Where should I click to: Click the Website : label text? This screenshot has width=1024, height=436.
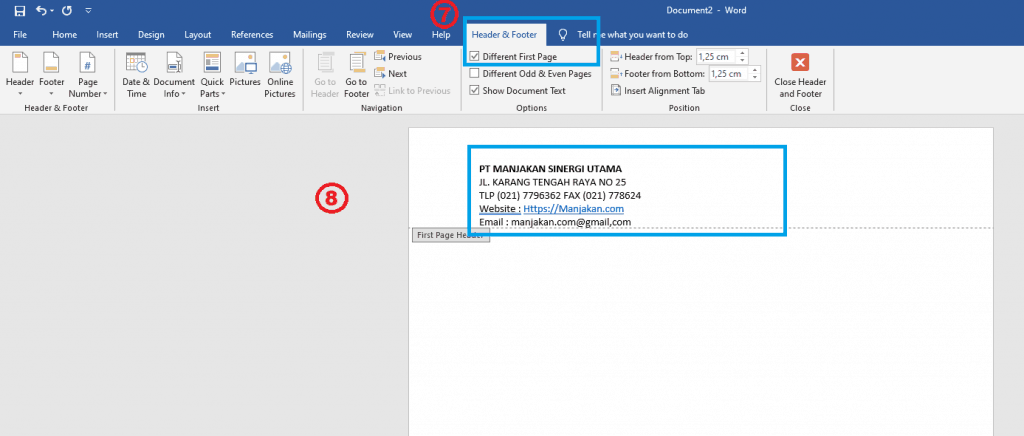[x=500, y=209]
